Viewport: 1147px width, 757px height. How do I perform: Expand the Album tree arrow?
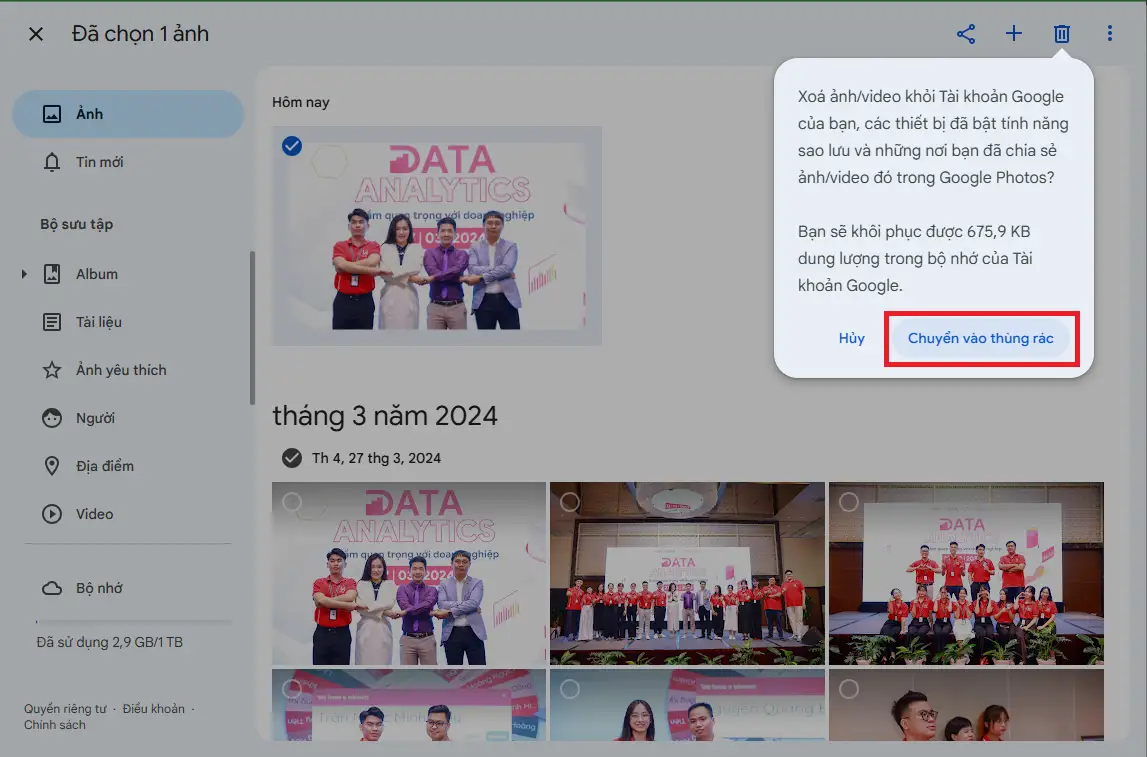24,274
